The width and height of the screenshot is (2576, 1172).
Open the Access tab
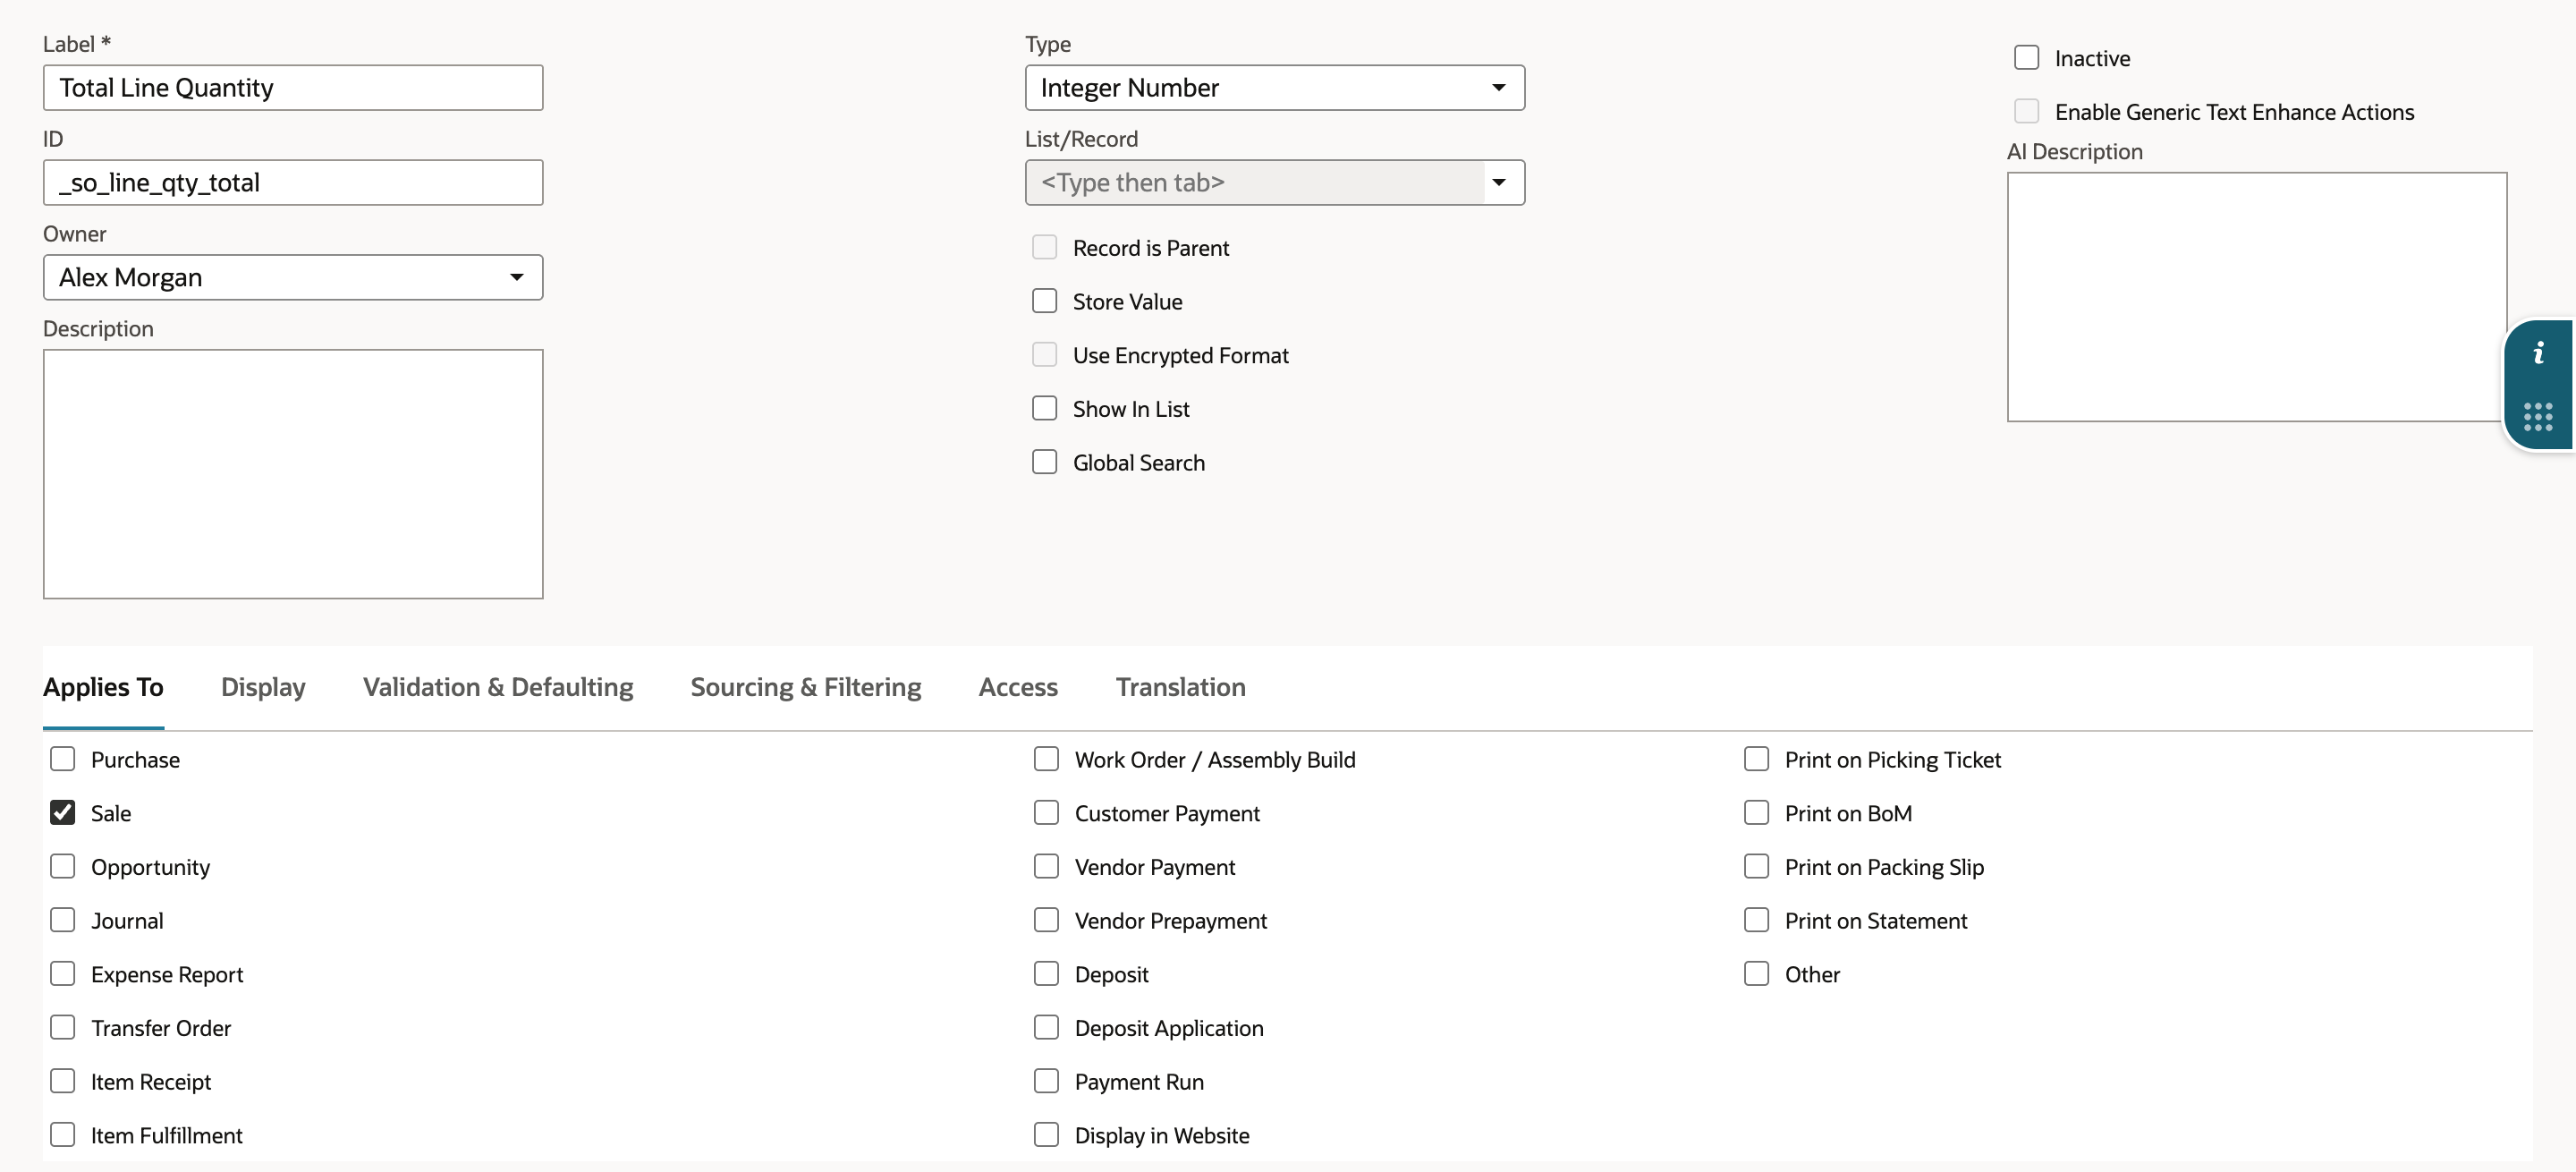click(x=1018, y=687)
